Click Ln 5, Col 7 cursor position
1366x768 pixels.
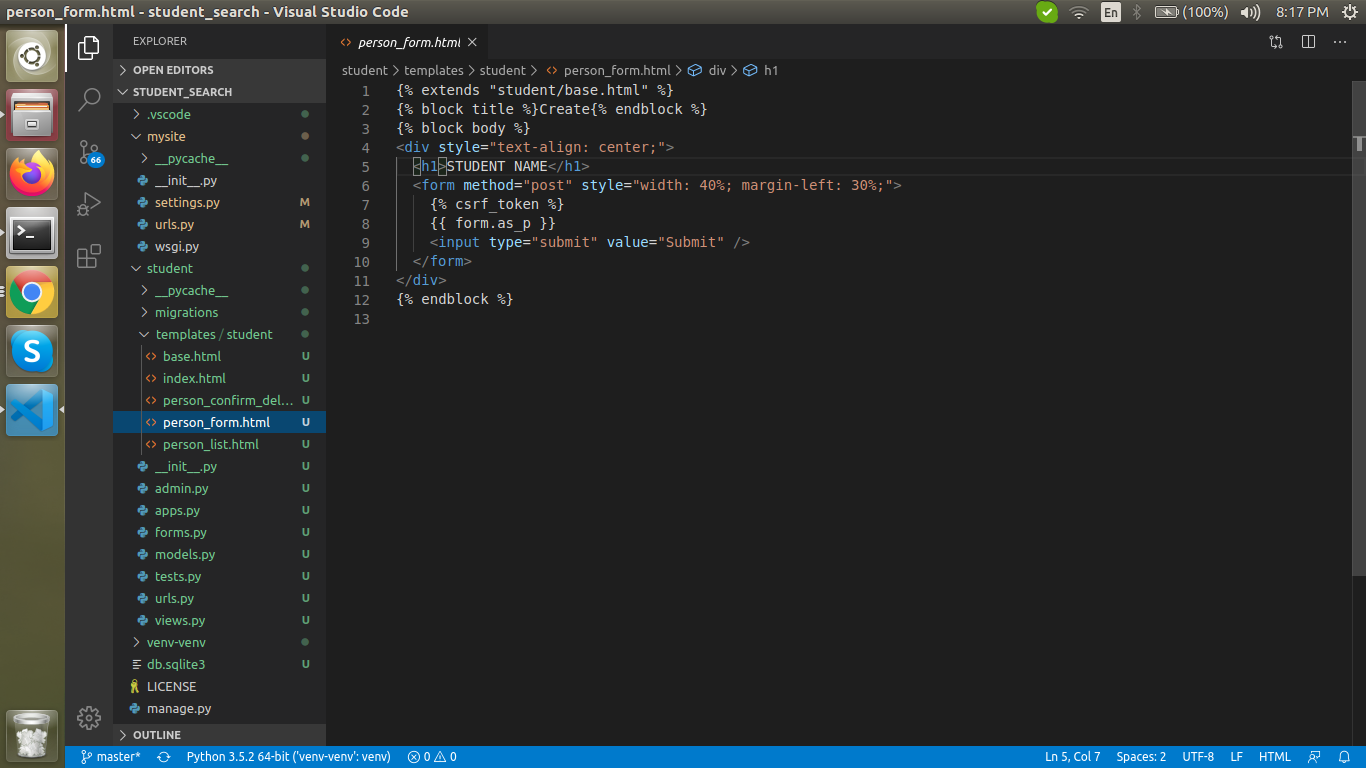click(x=1073, y=757)
